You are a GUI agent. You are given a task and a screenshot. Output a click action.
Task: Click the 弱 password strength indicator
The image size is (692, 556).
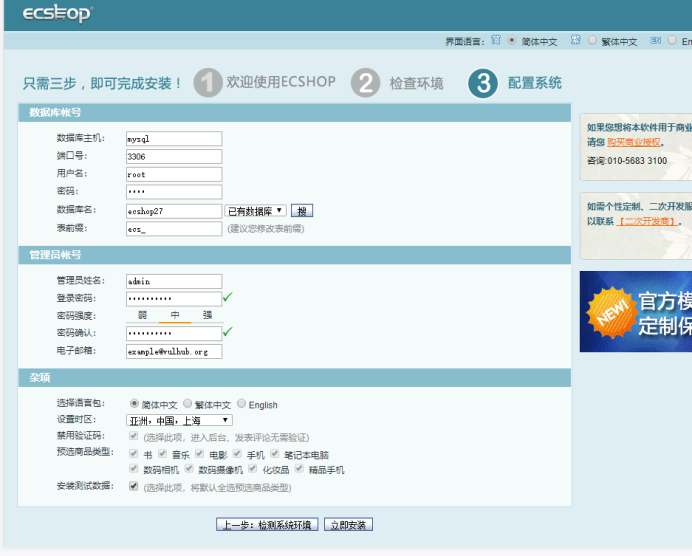[x=142, y=315]
